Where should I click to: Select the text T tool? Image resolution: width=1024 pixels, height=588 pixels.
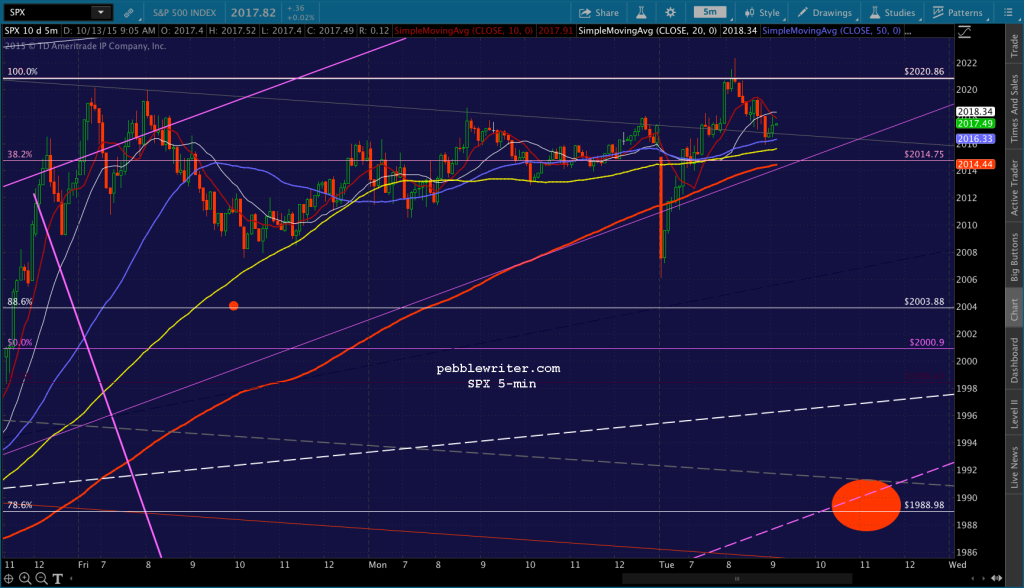57,579
